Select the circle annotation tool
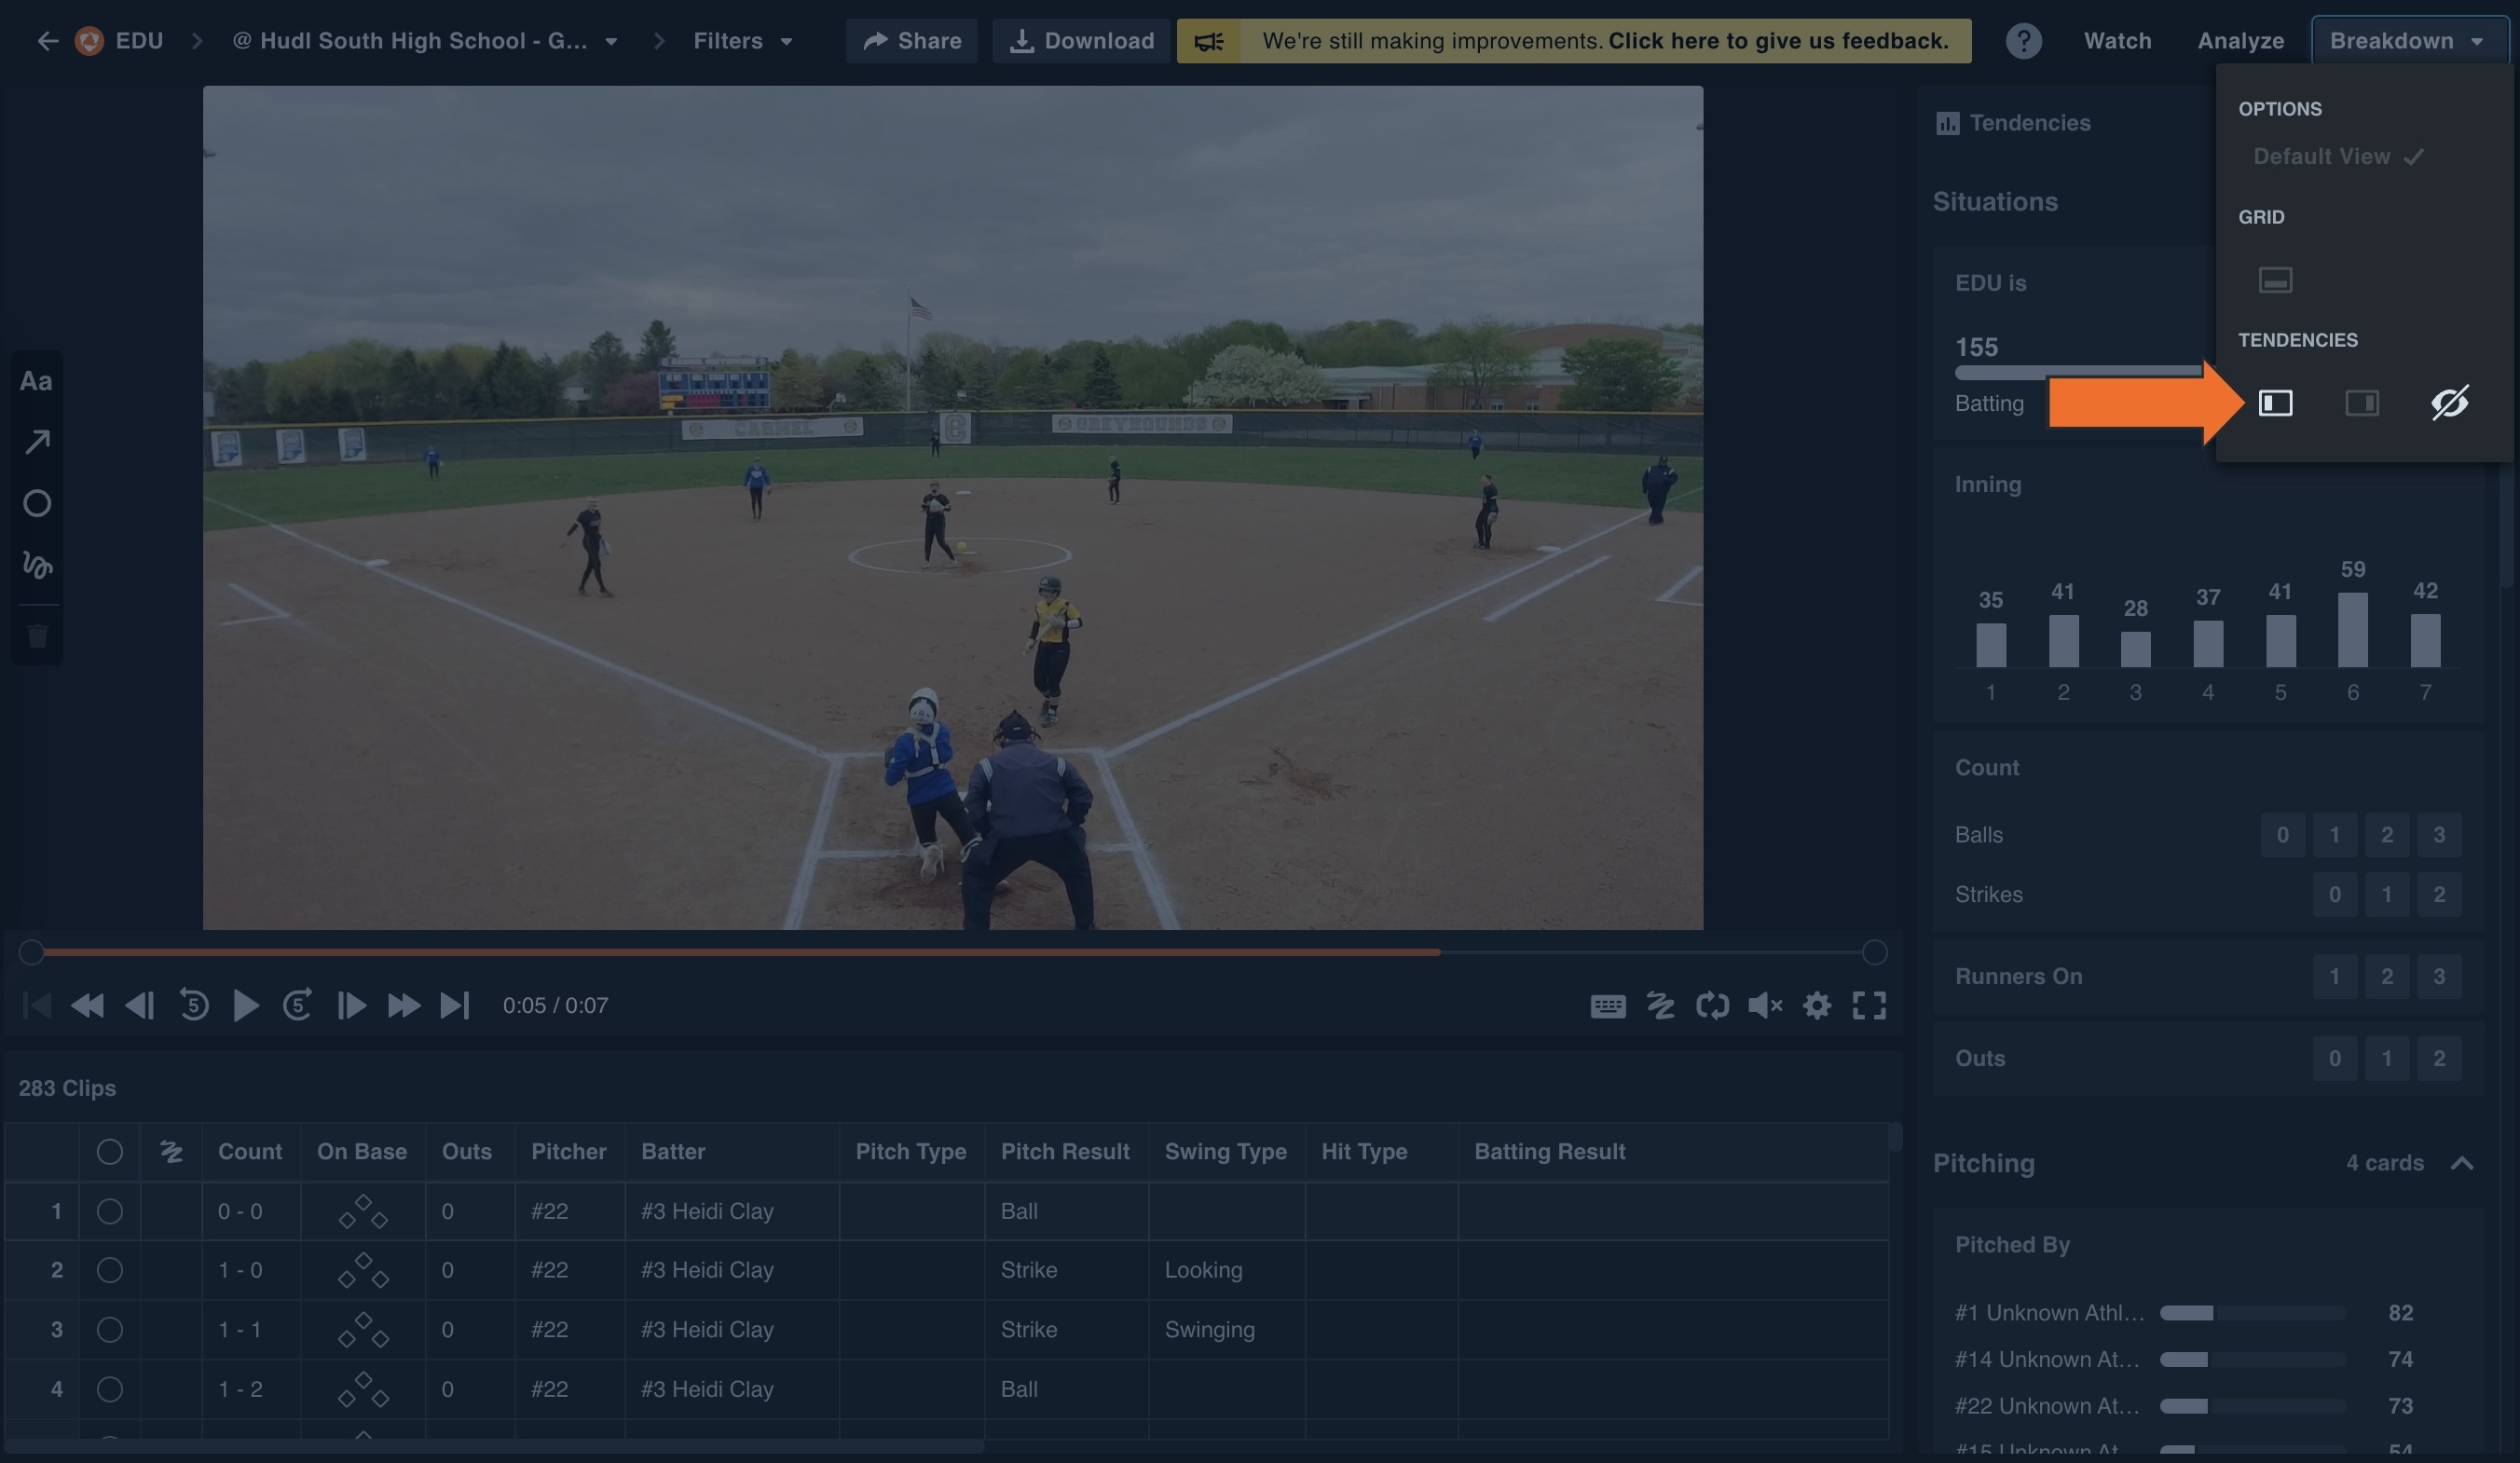This screenshot has height=1463, width=2520. (37, 505)
